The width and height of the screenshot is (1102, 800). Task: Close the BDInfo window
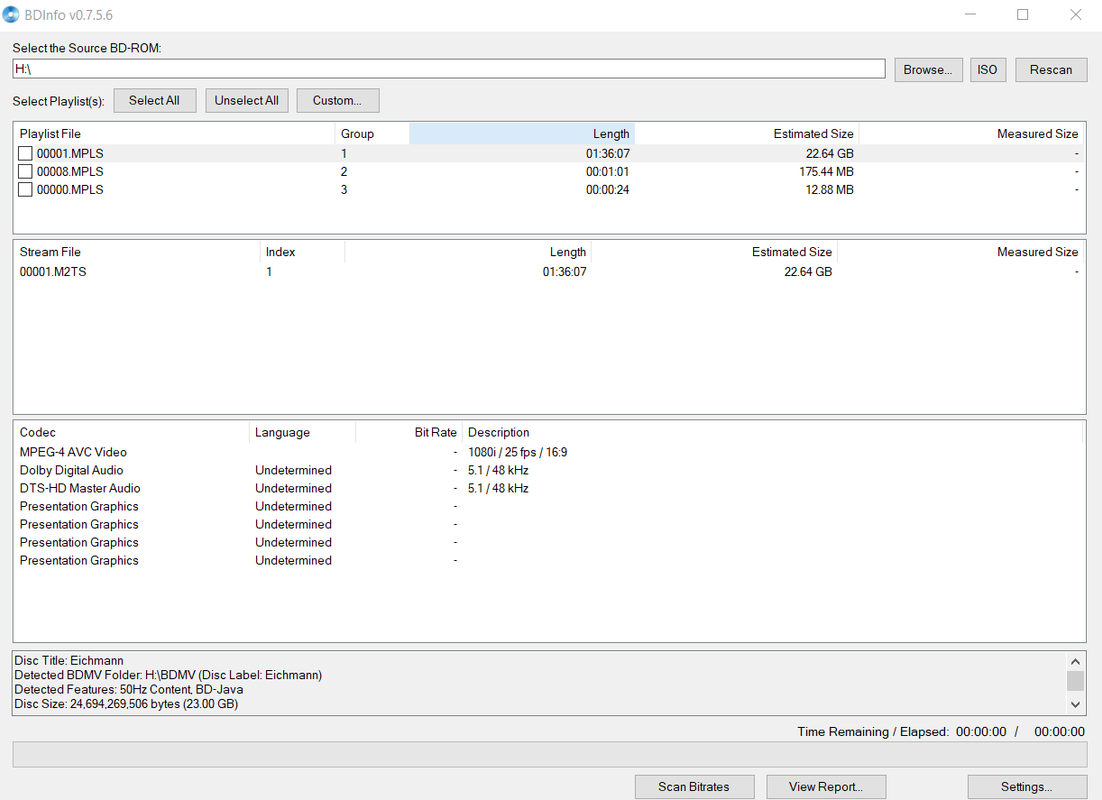point(1075,15)
